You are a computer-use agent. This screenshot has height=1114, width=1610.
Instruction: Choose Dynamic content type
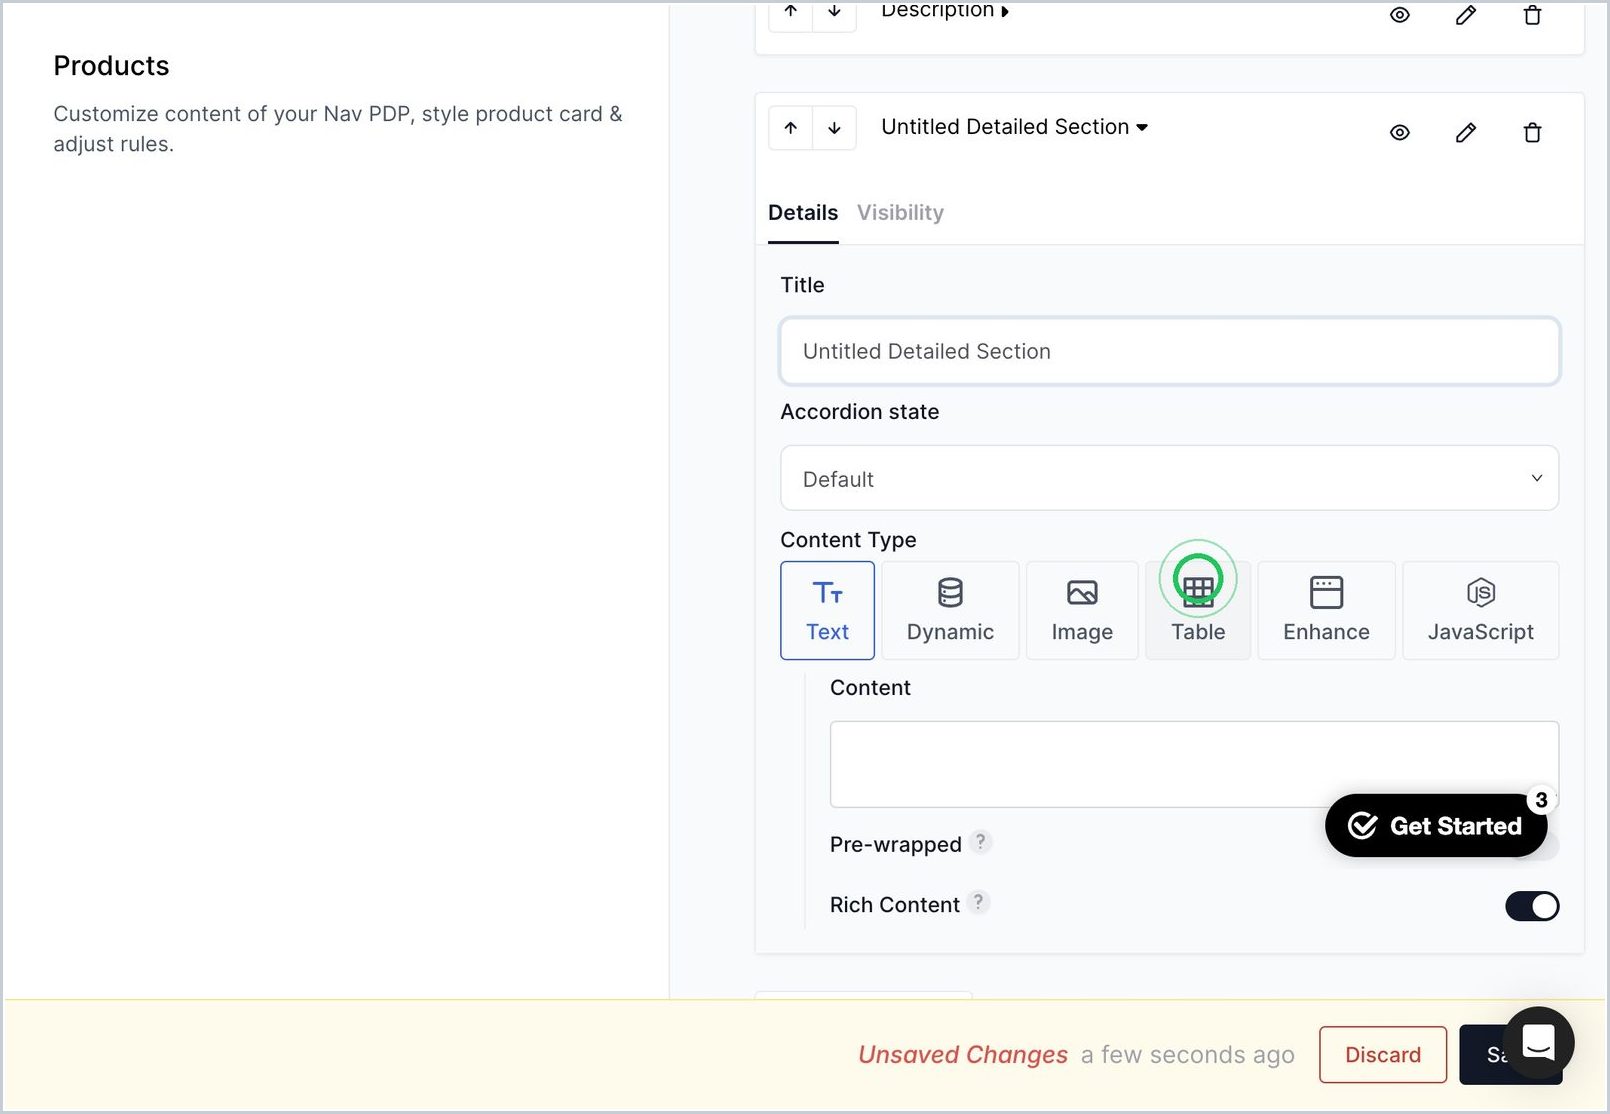pyautogui.click(x=950, y=610)
